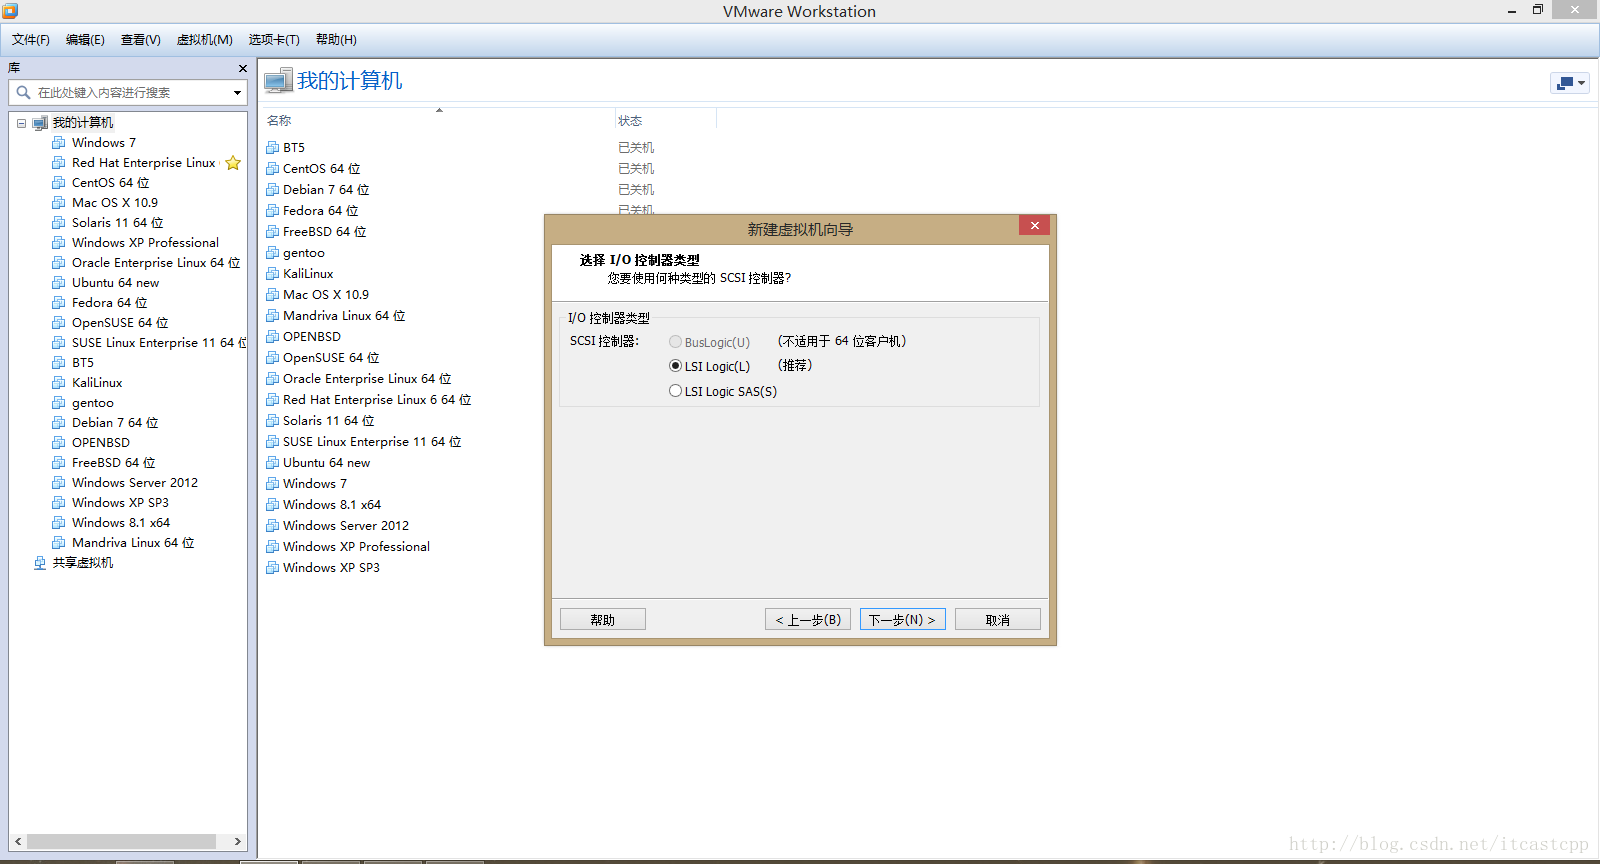Click the search magnifier icon in library

[x=23, y=92]
